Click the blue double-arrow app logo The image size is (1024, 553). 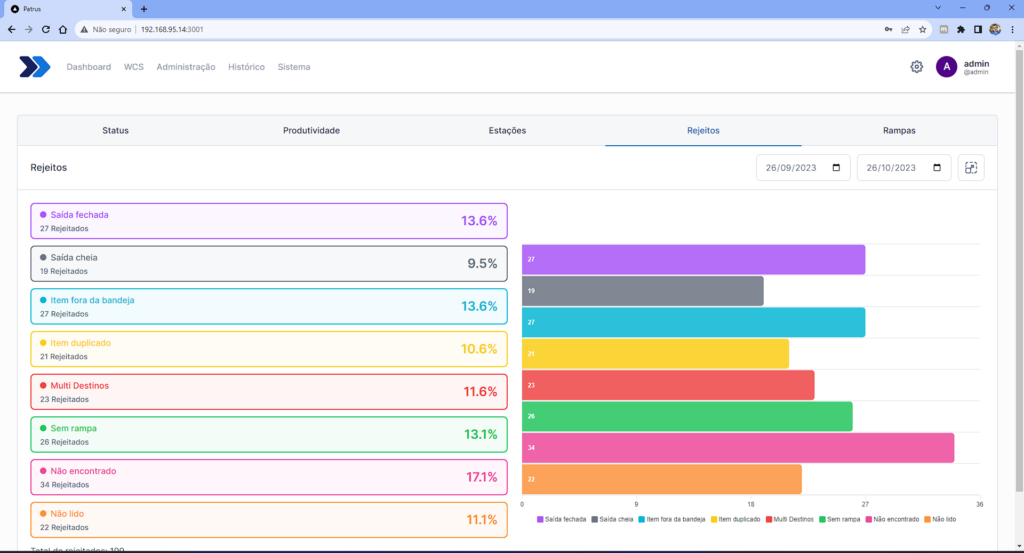[35, 67]
